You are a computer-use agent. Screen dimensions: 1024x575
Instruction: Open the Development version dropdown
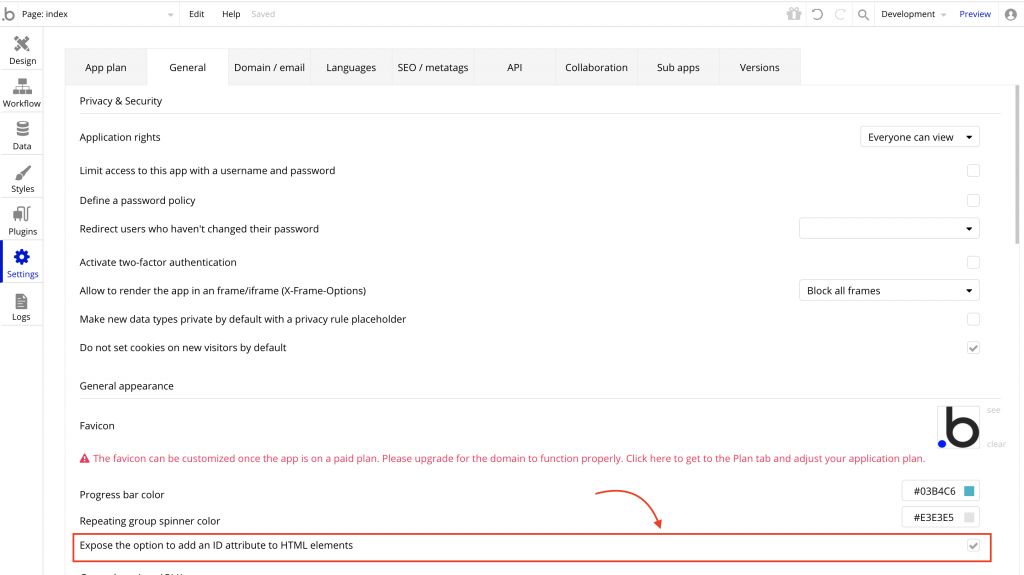pos(913,14)
